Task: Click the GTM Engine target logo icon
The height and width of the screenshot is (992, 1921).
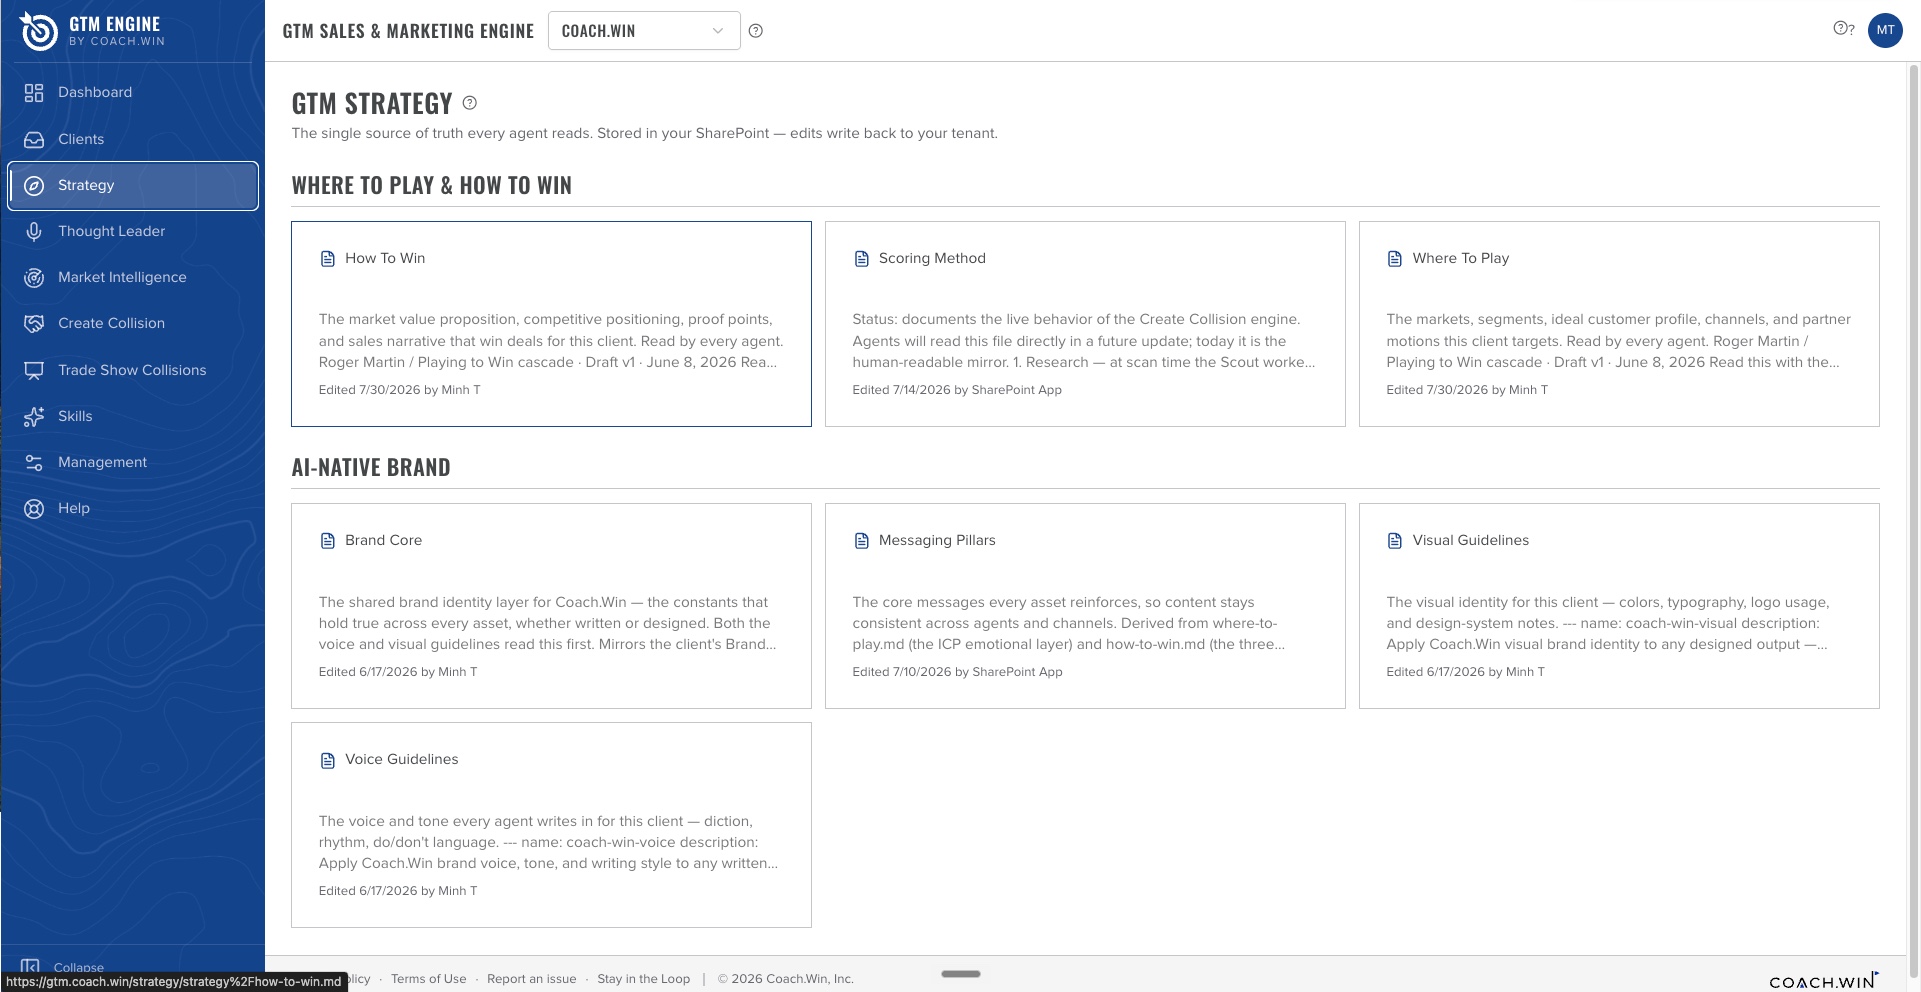Action: tap(39, 31)
